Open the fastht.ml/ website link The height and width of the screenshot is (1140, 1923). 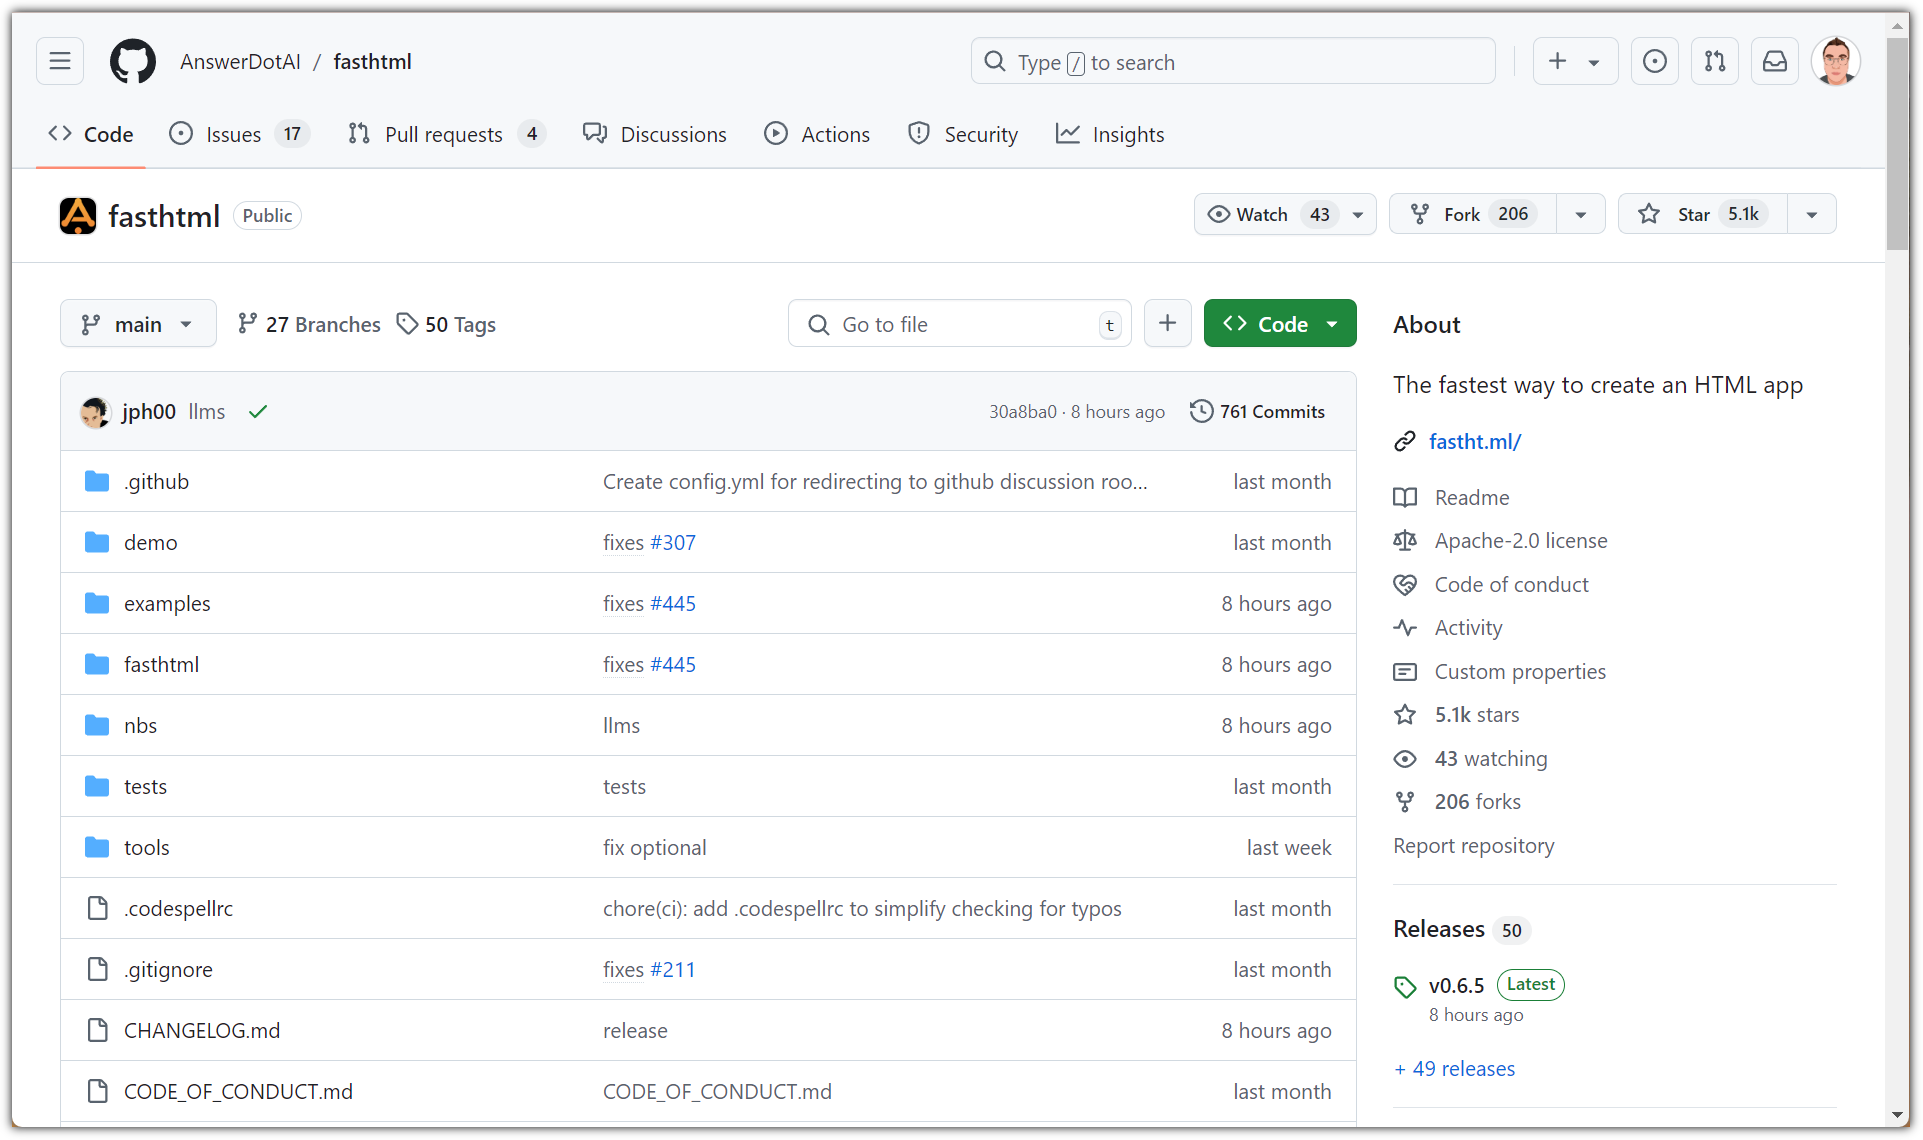(x=1474, y=441)
